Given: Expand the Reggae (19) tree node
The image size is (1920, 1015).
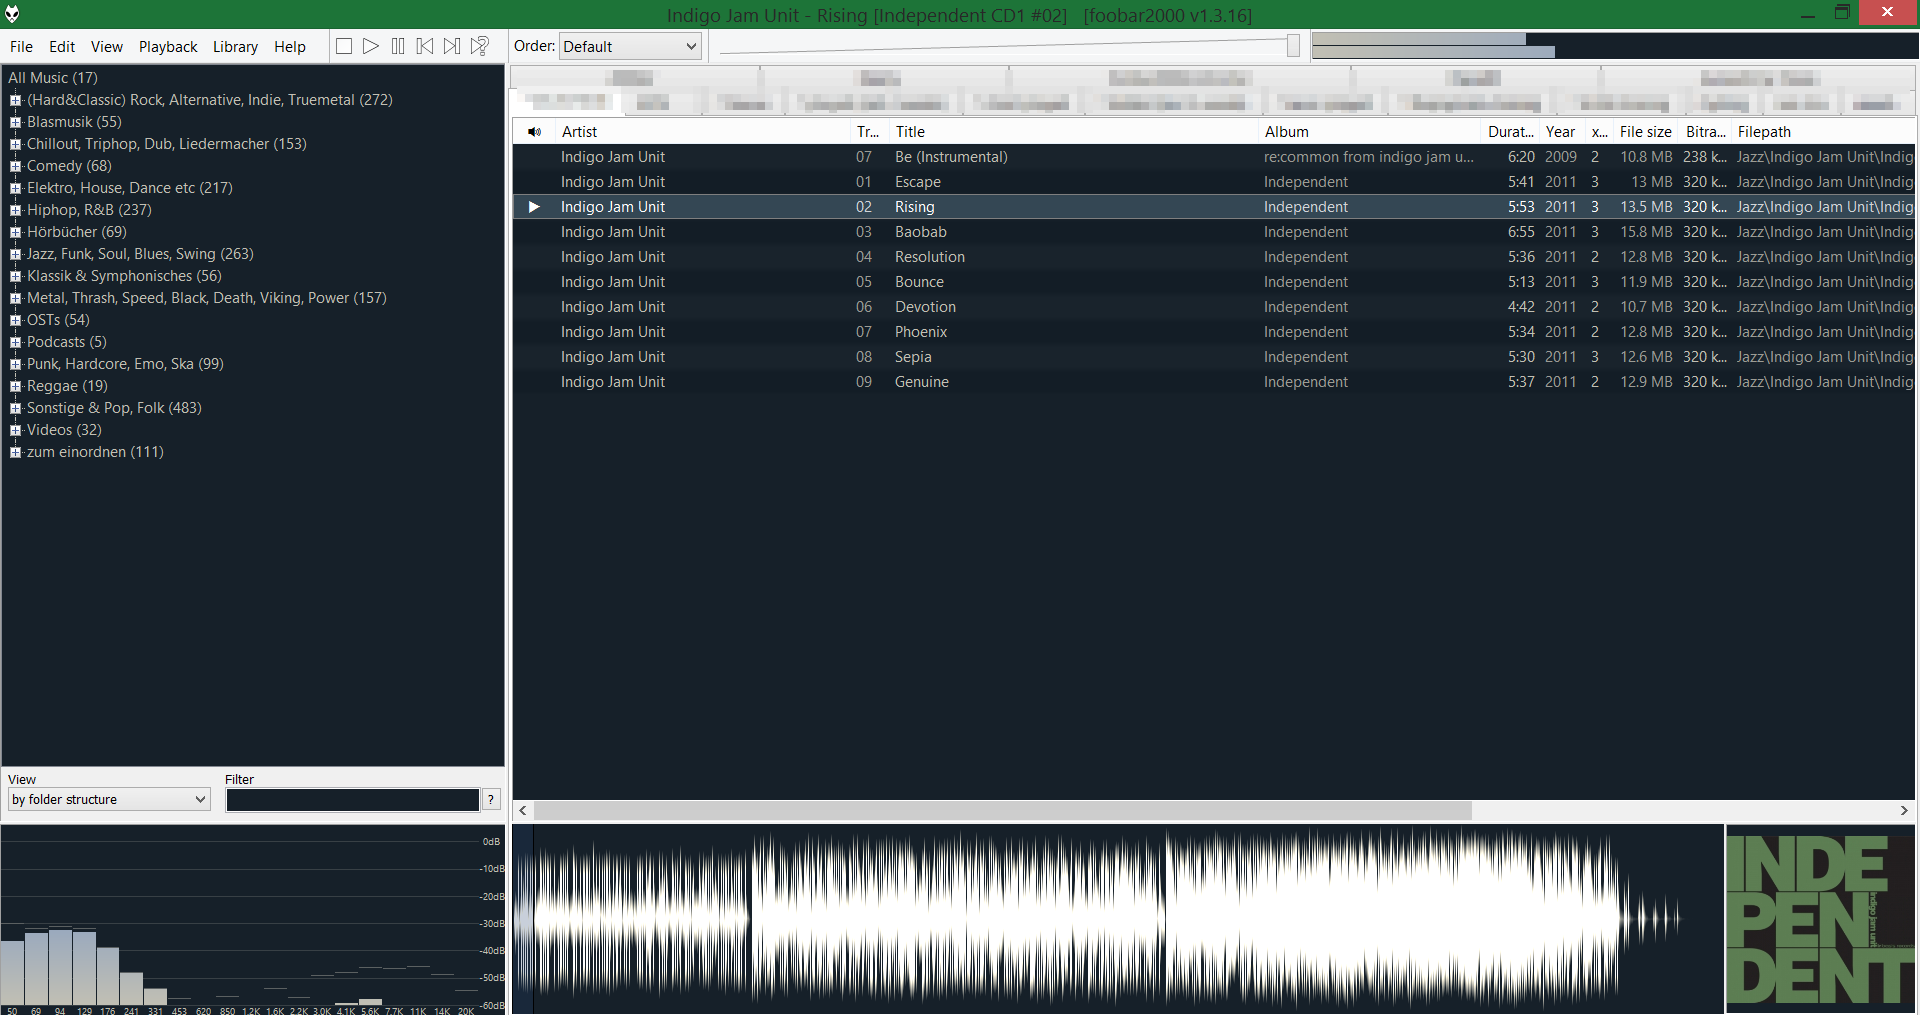Looking at the screenshot, I should (x=15, y=386).
